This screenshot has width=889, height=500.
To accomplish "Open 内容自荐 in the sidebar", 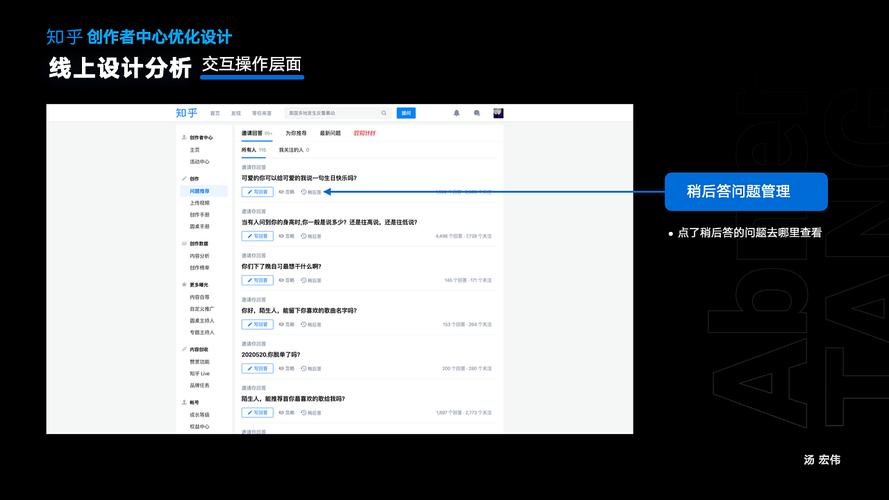I will pyautogui.click(x=200, y=297).
